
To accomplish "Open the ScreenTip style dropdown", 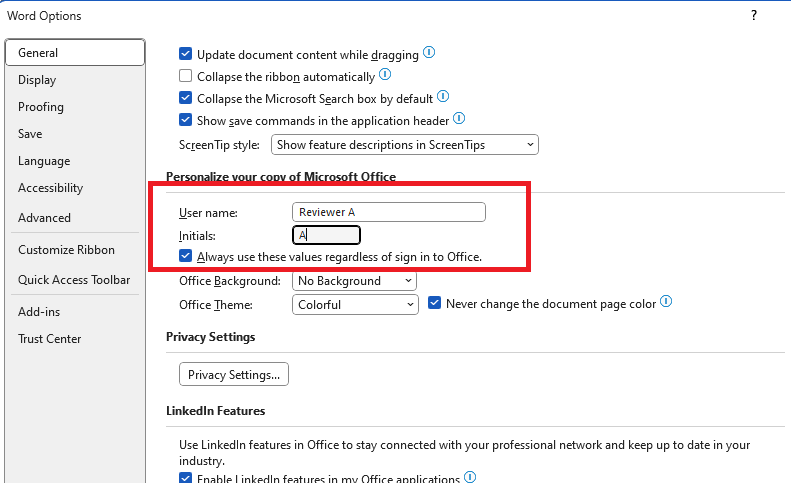I will 405,145.
